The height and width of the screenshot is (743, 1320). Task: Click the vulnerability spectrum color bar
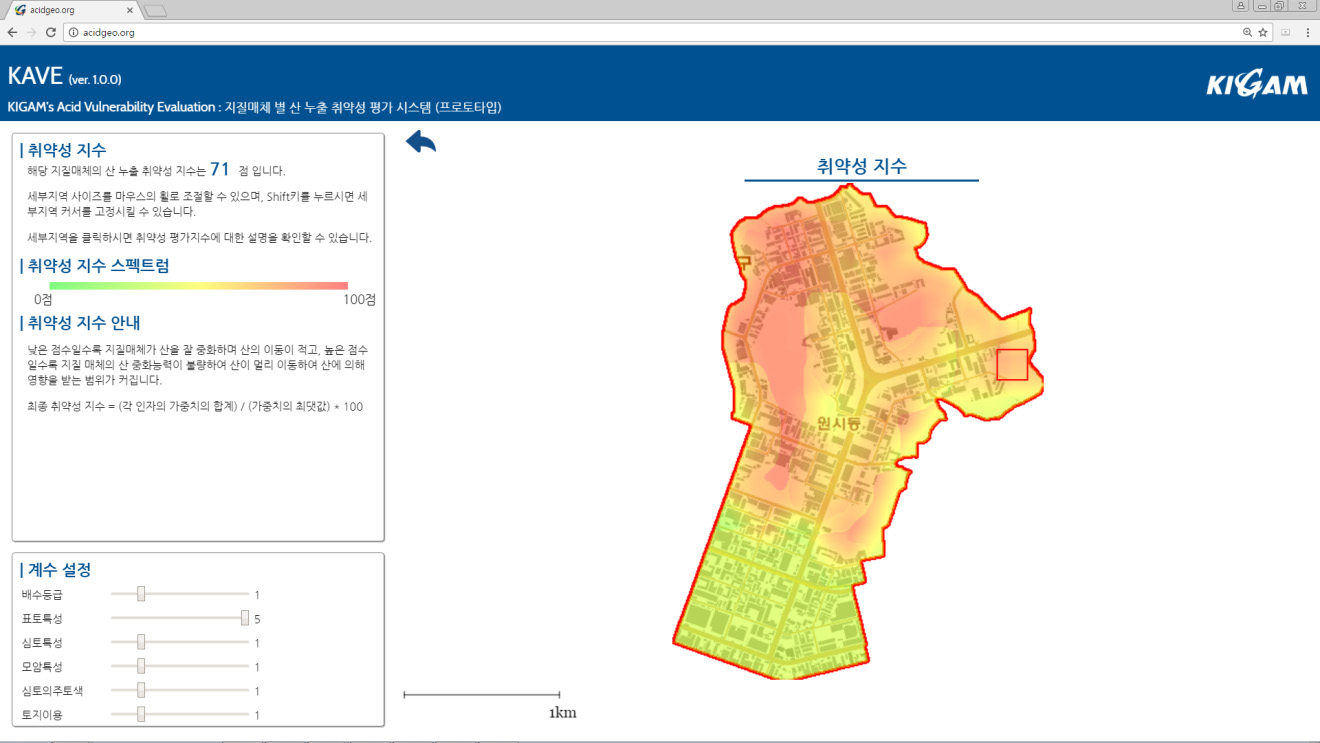click(x=199, y=286)
